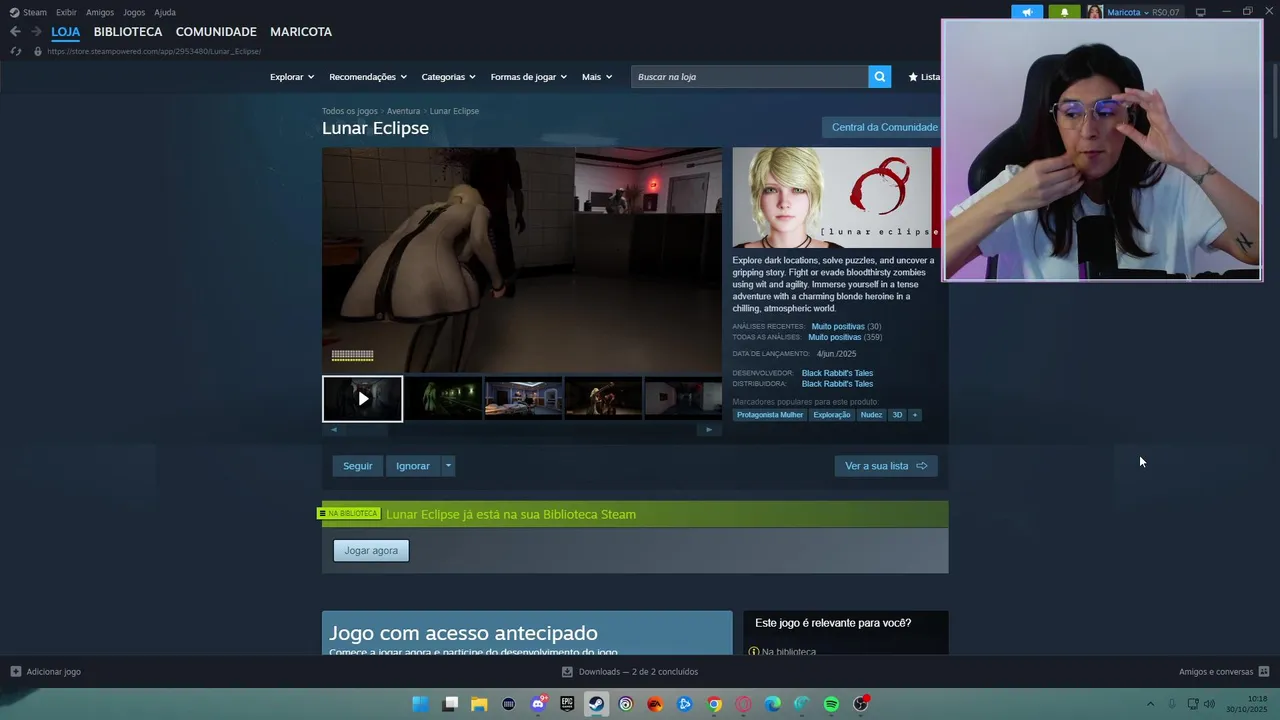Image resolution: width=1280 pixels, height=720 pixels.
Task: Select the Protagonista Mulher tag
Action: 770,415
